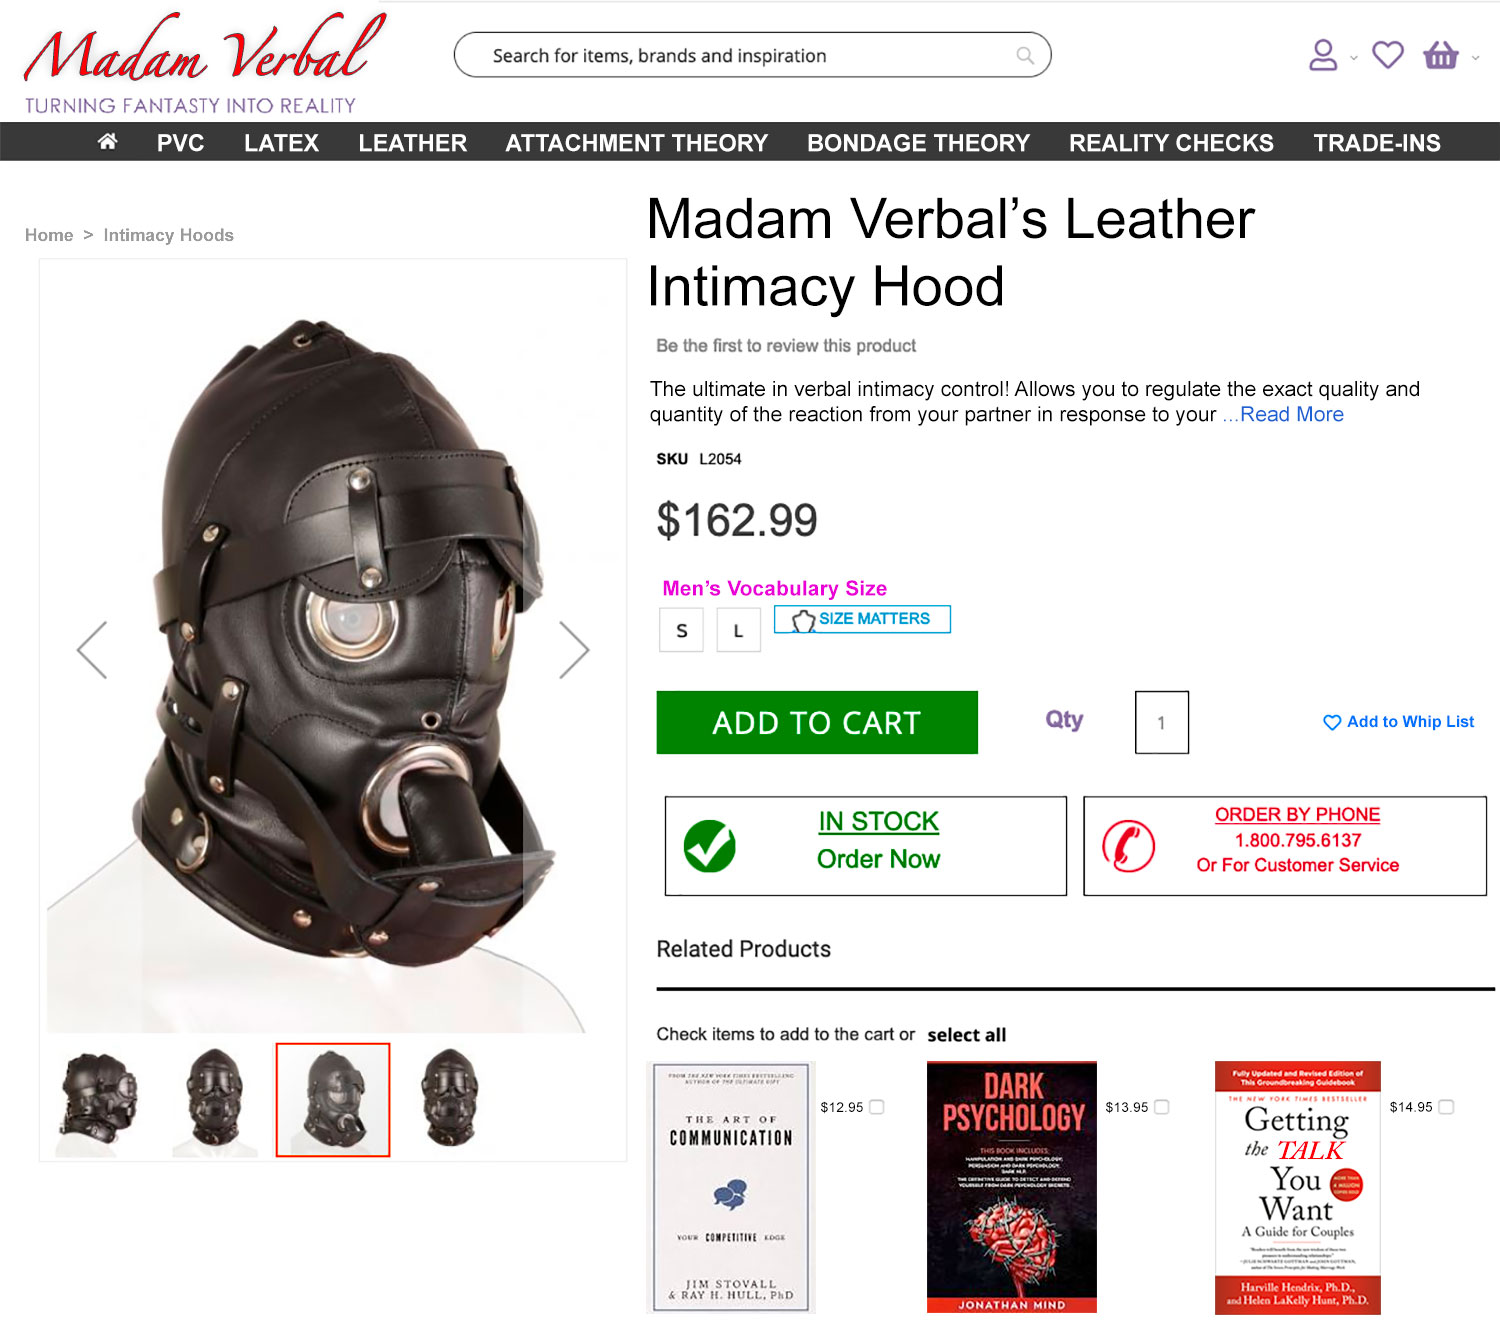Check the Dark Psychology book checkbox

[1162, 1107]
